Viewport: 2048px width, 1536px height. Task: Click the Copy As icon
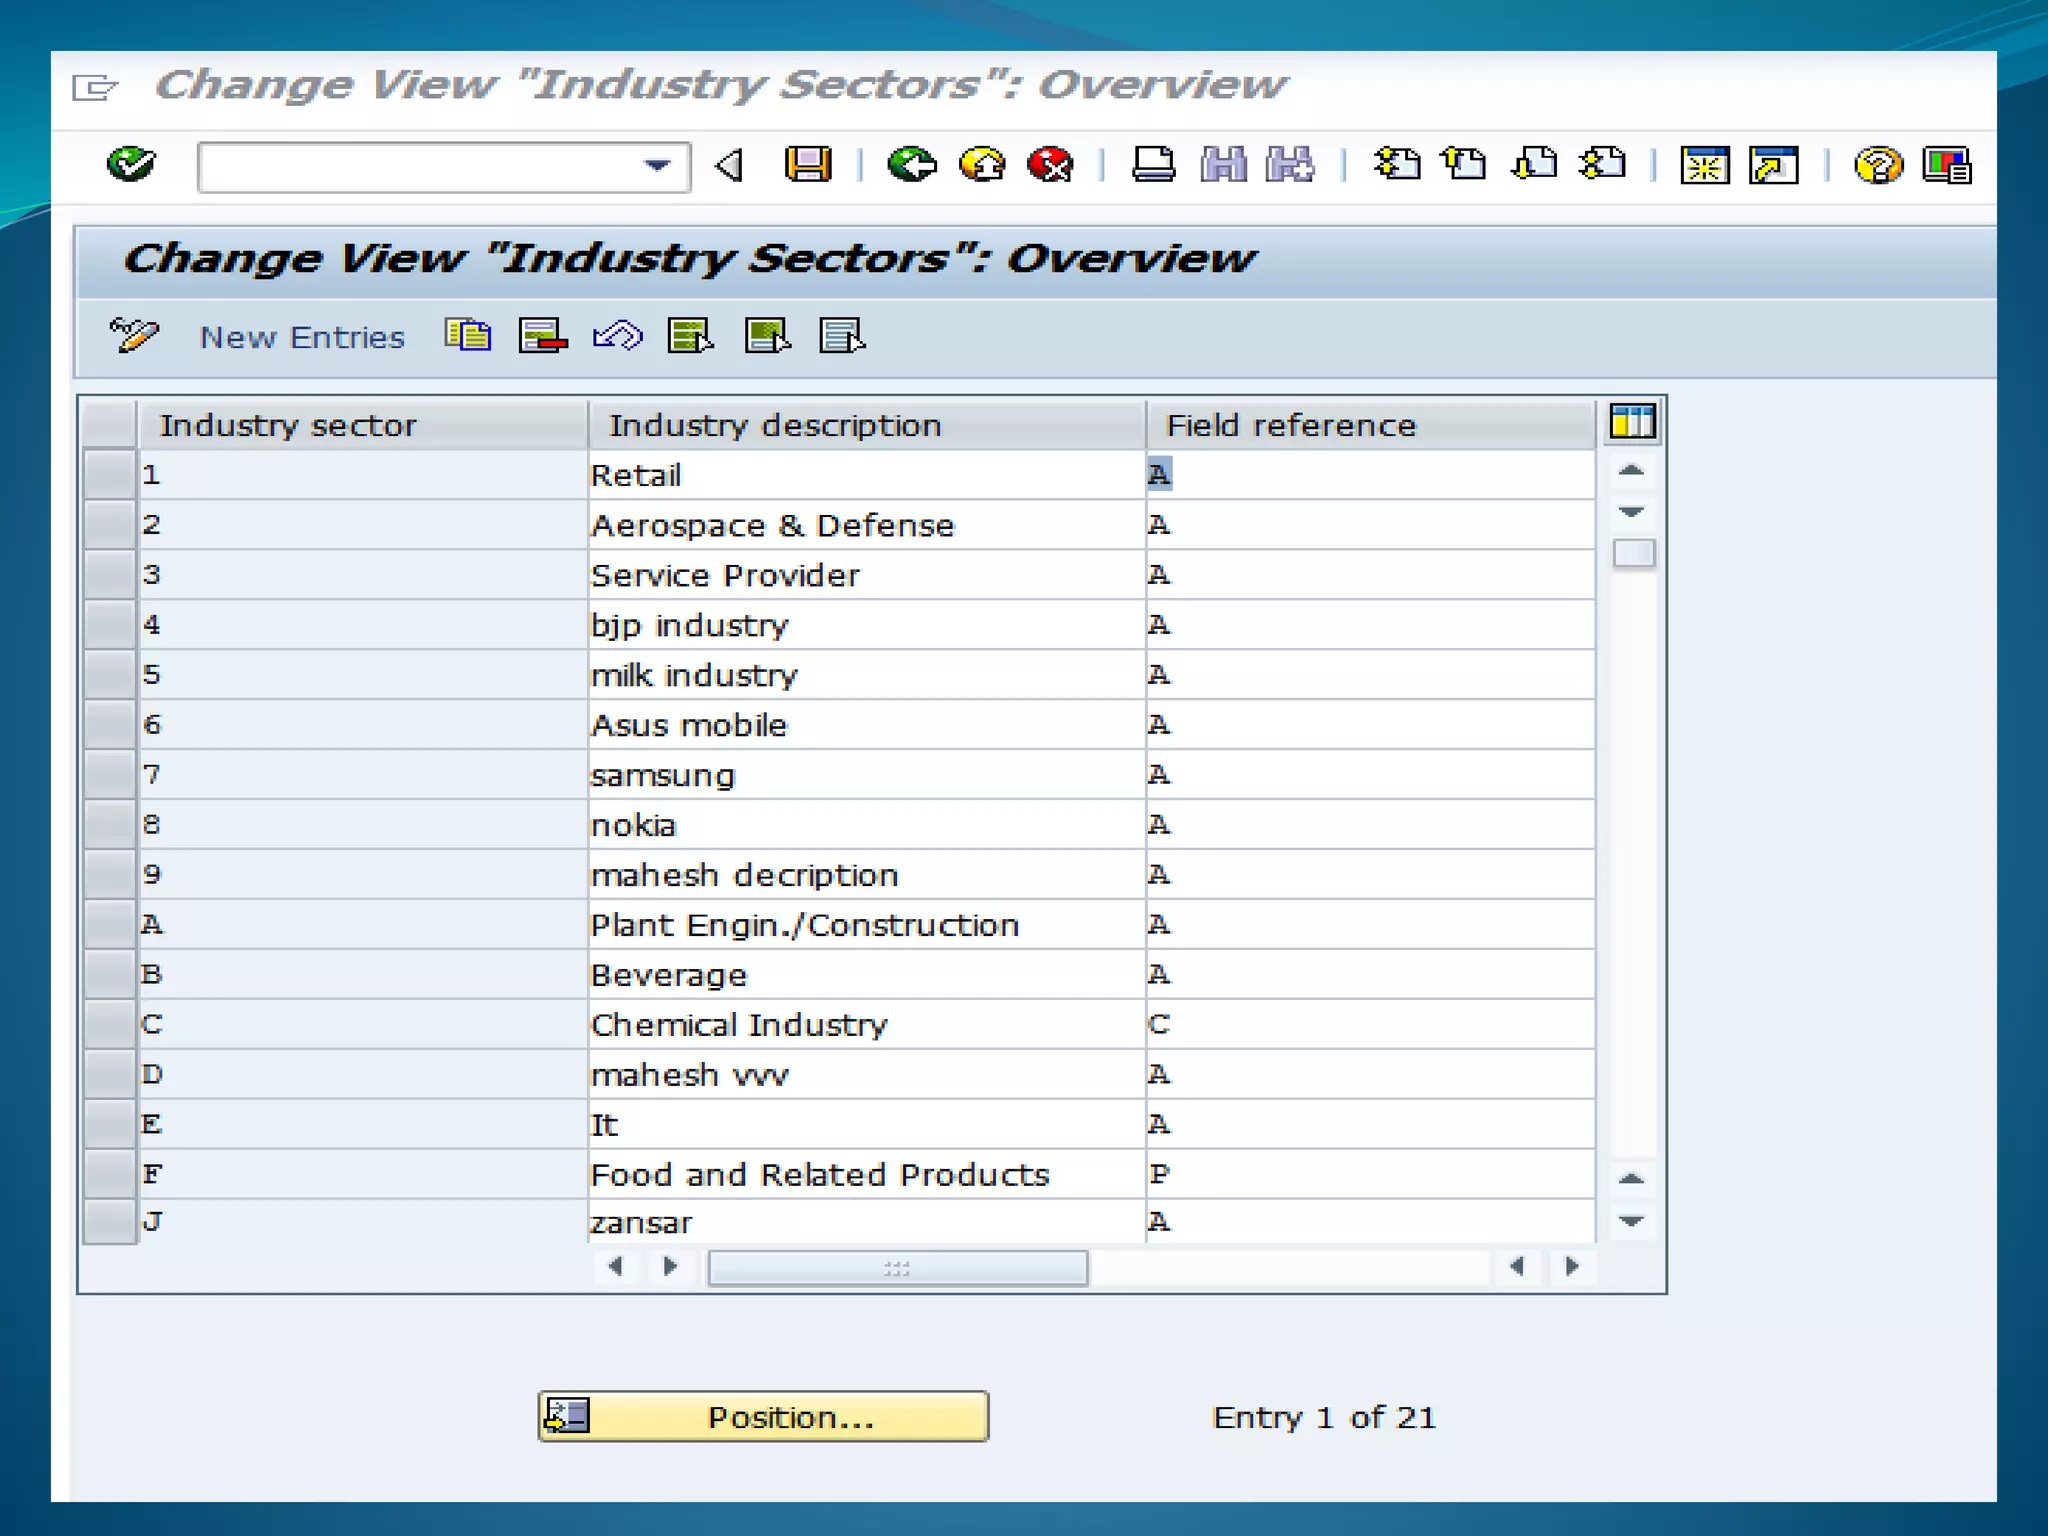(468, 336)
